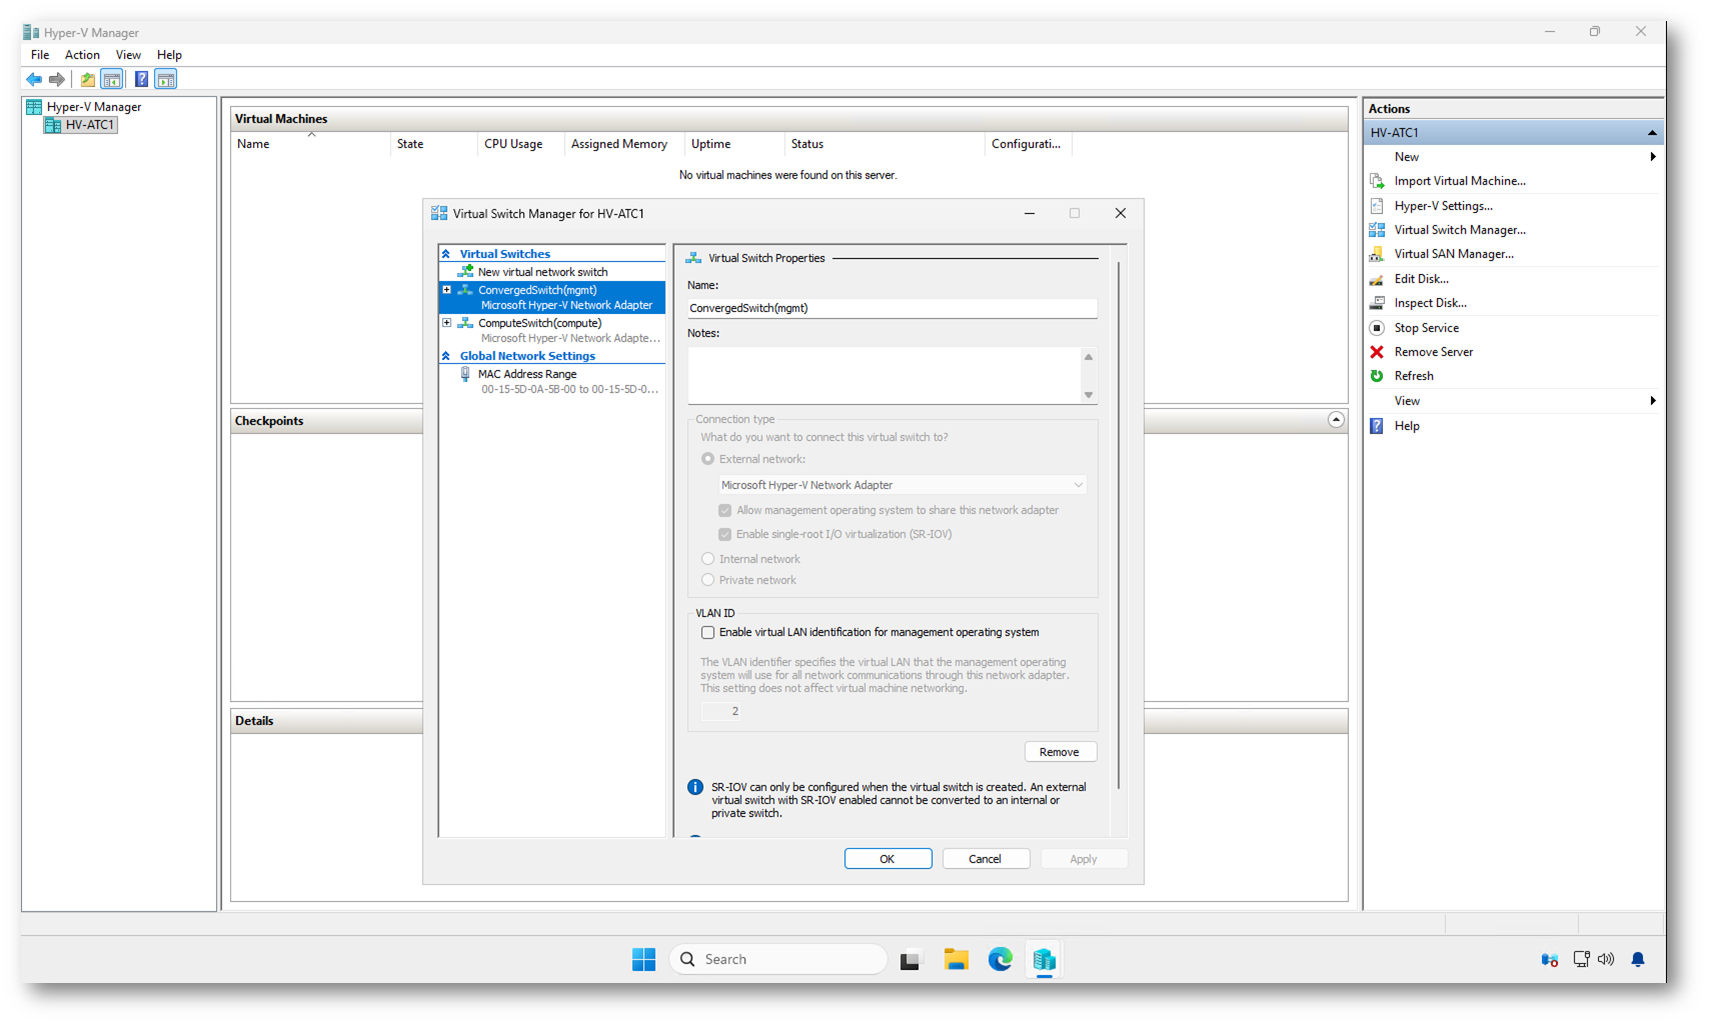This screenshot has height=1025, width=1709.
Task: Click the Remove button for the switch
Action: (1059, 752)
